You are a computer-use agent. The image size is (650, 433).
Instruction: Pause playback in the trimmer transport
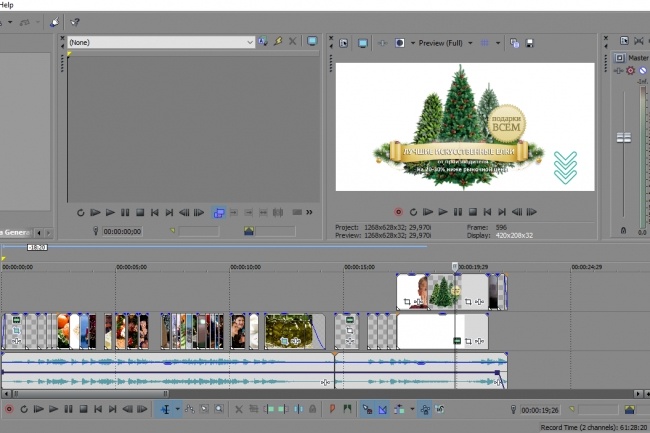125,213
